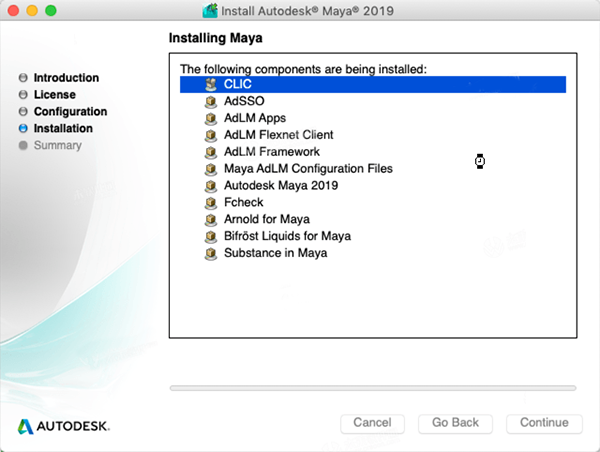
Task: Click the Introduction step bullet
Action: (x=23, y=78)
